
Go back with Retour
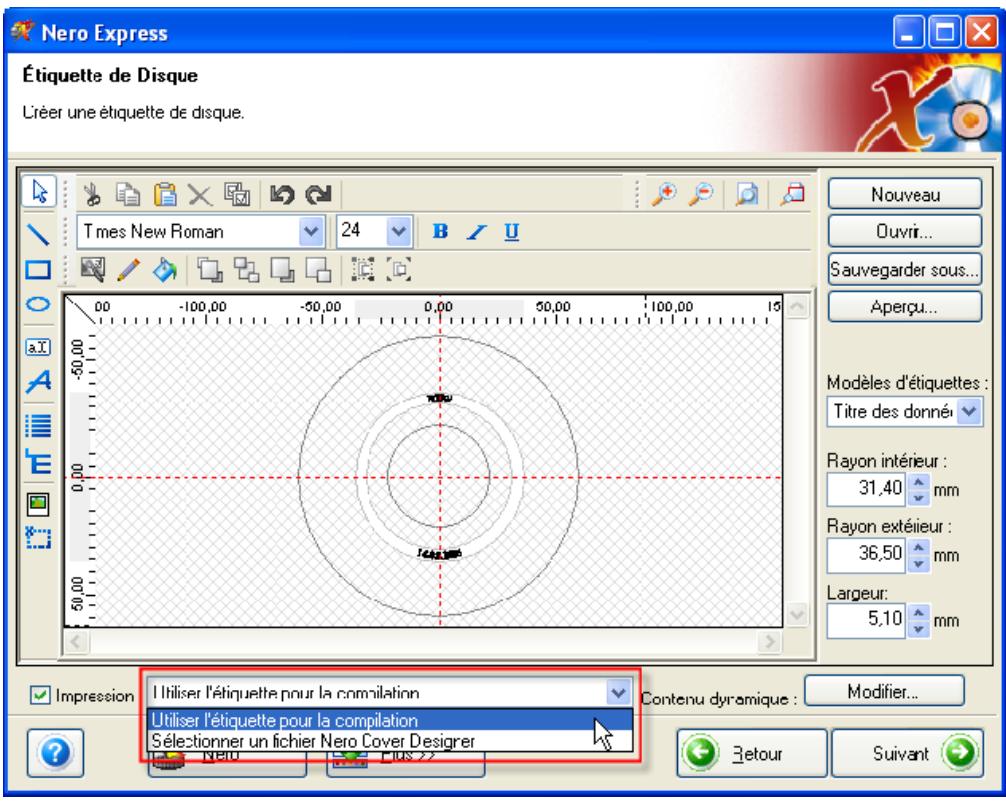[751, 753]
